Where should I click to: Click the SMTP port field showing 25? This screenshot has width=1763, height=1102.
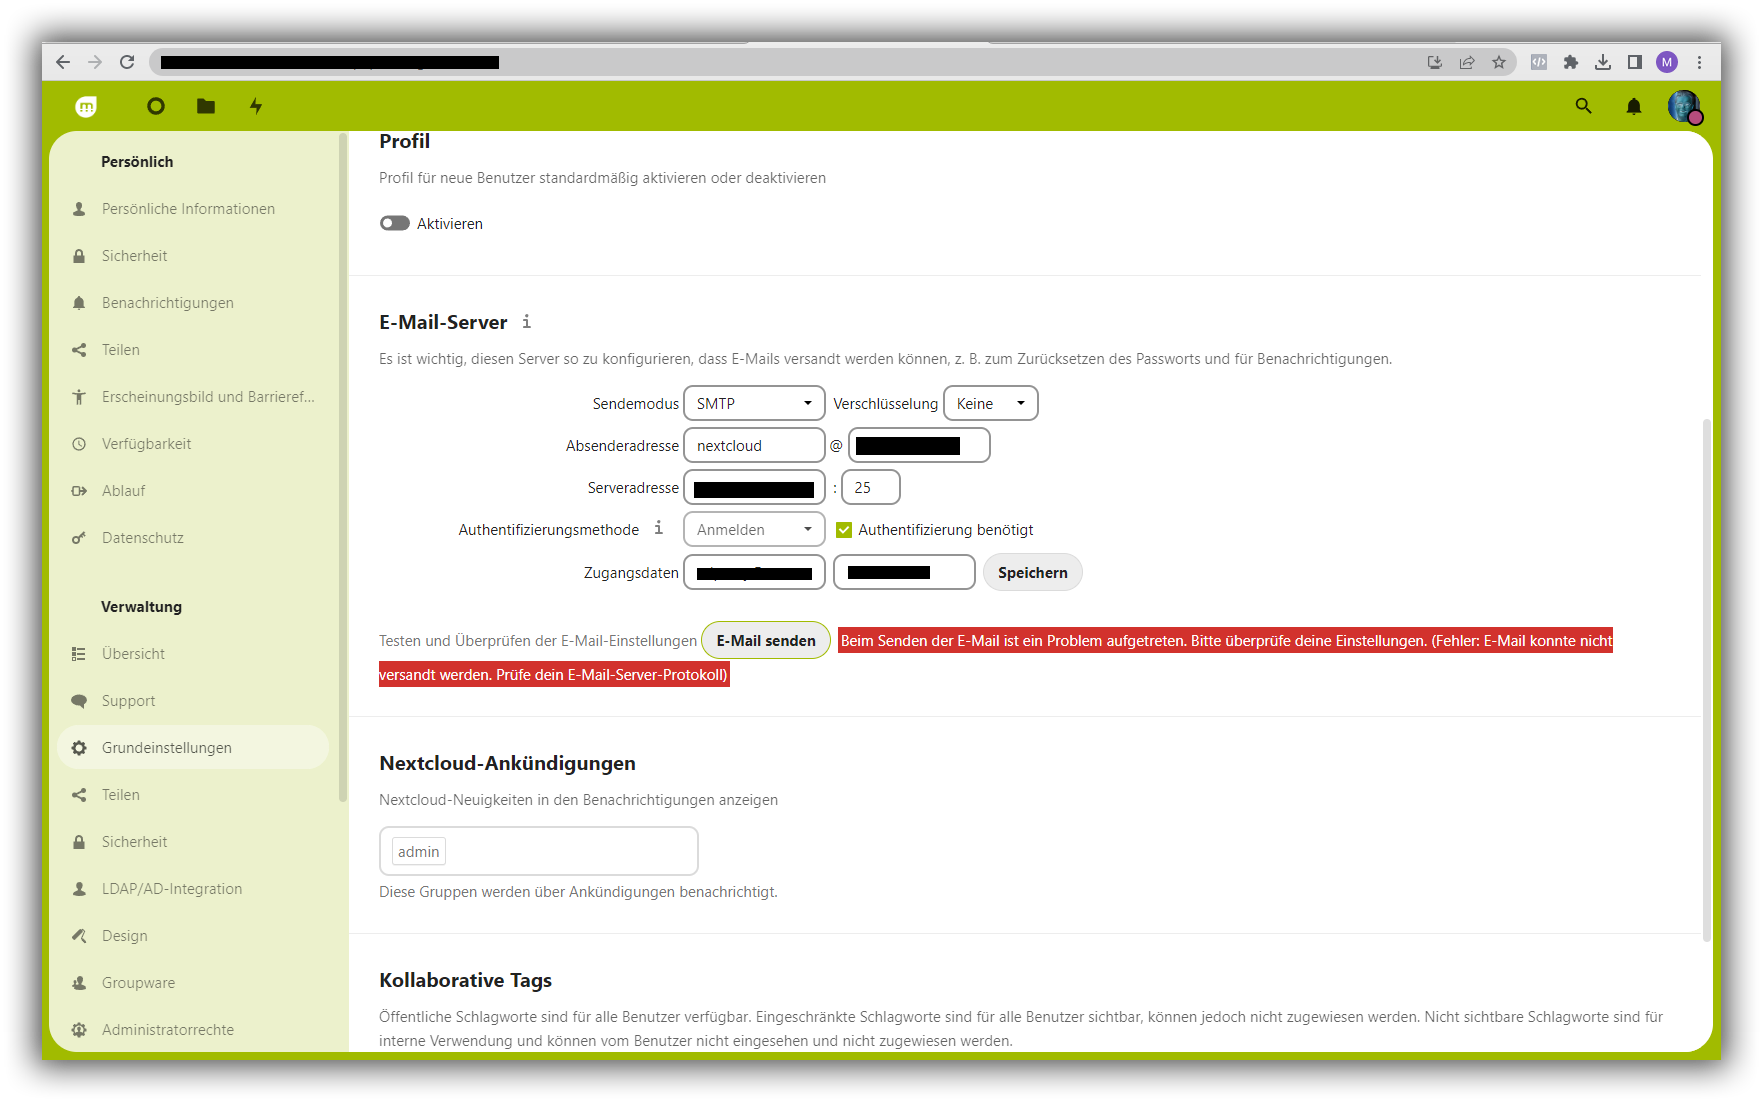(870, 487)
